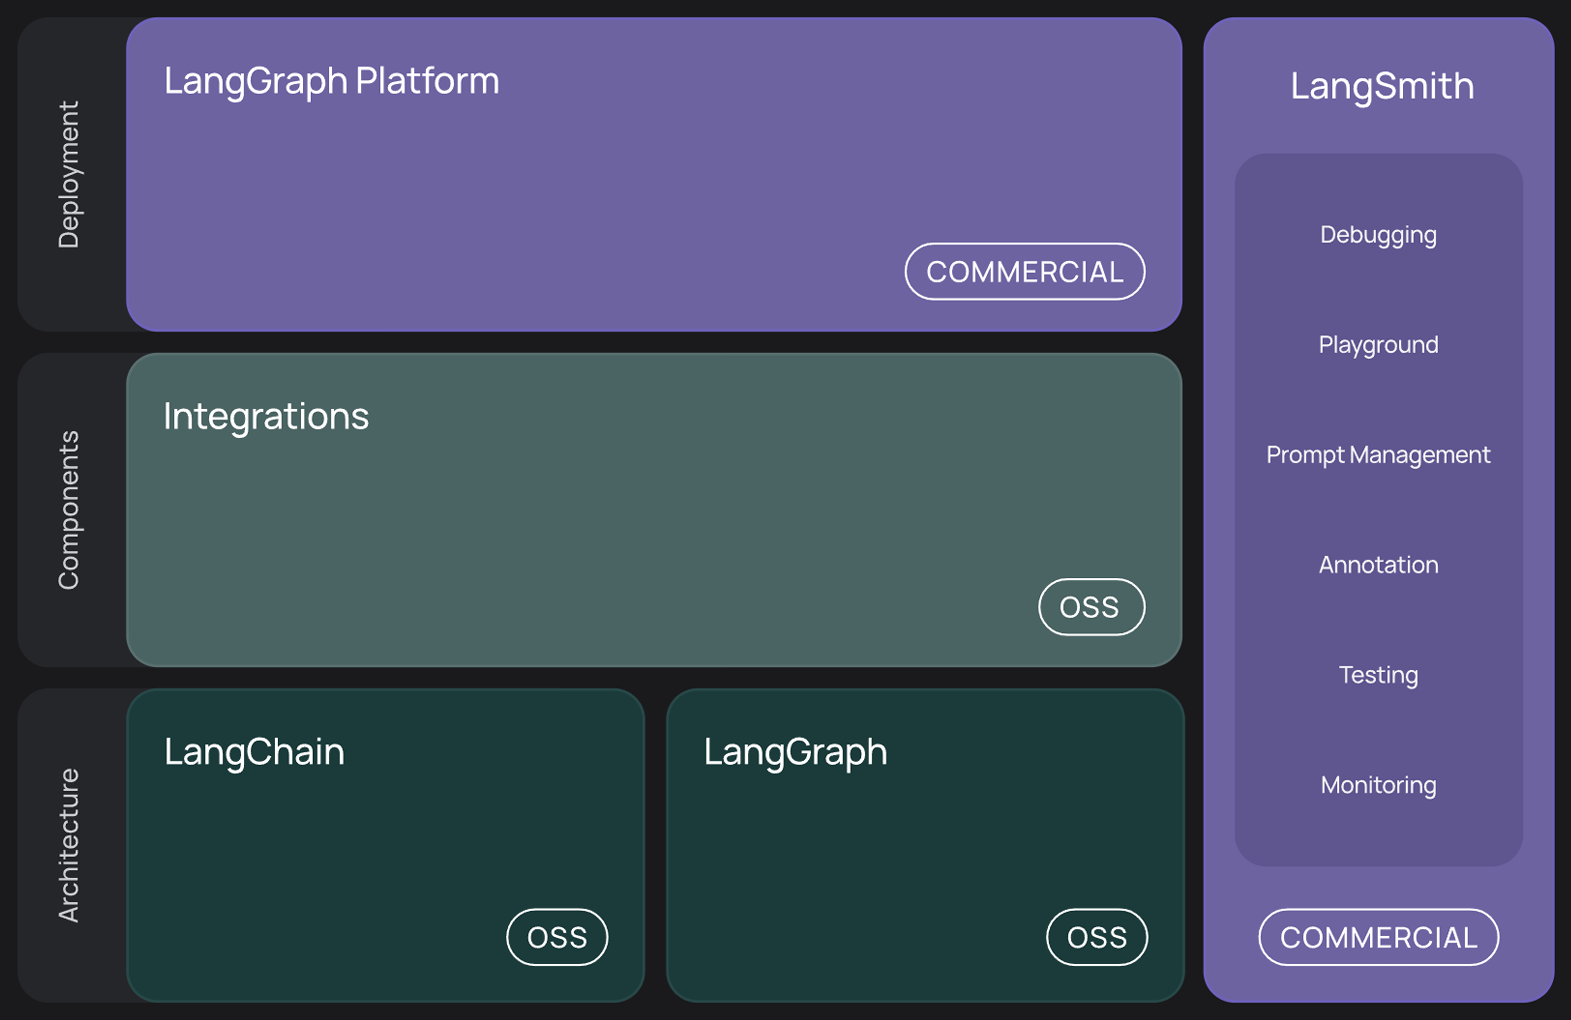Click COMMERCIAL badge in LangGraph Platform box

1024,272
